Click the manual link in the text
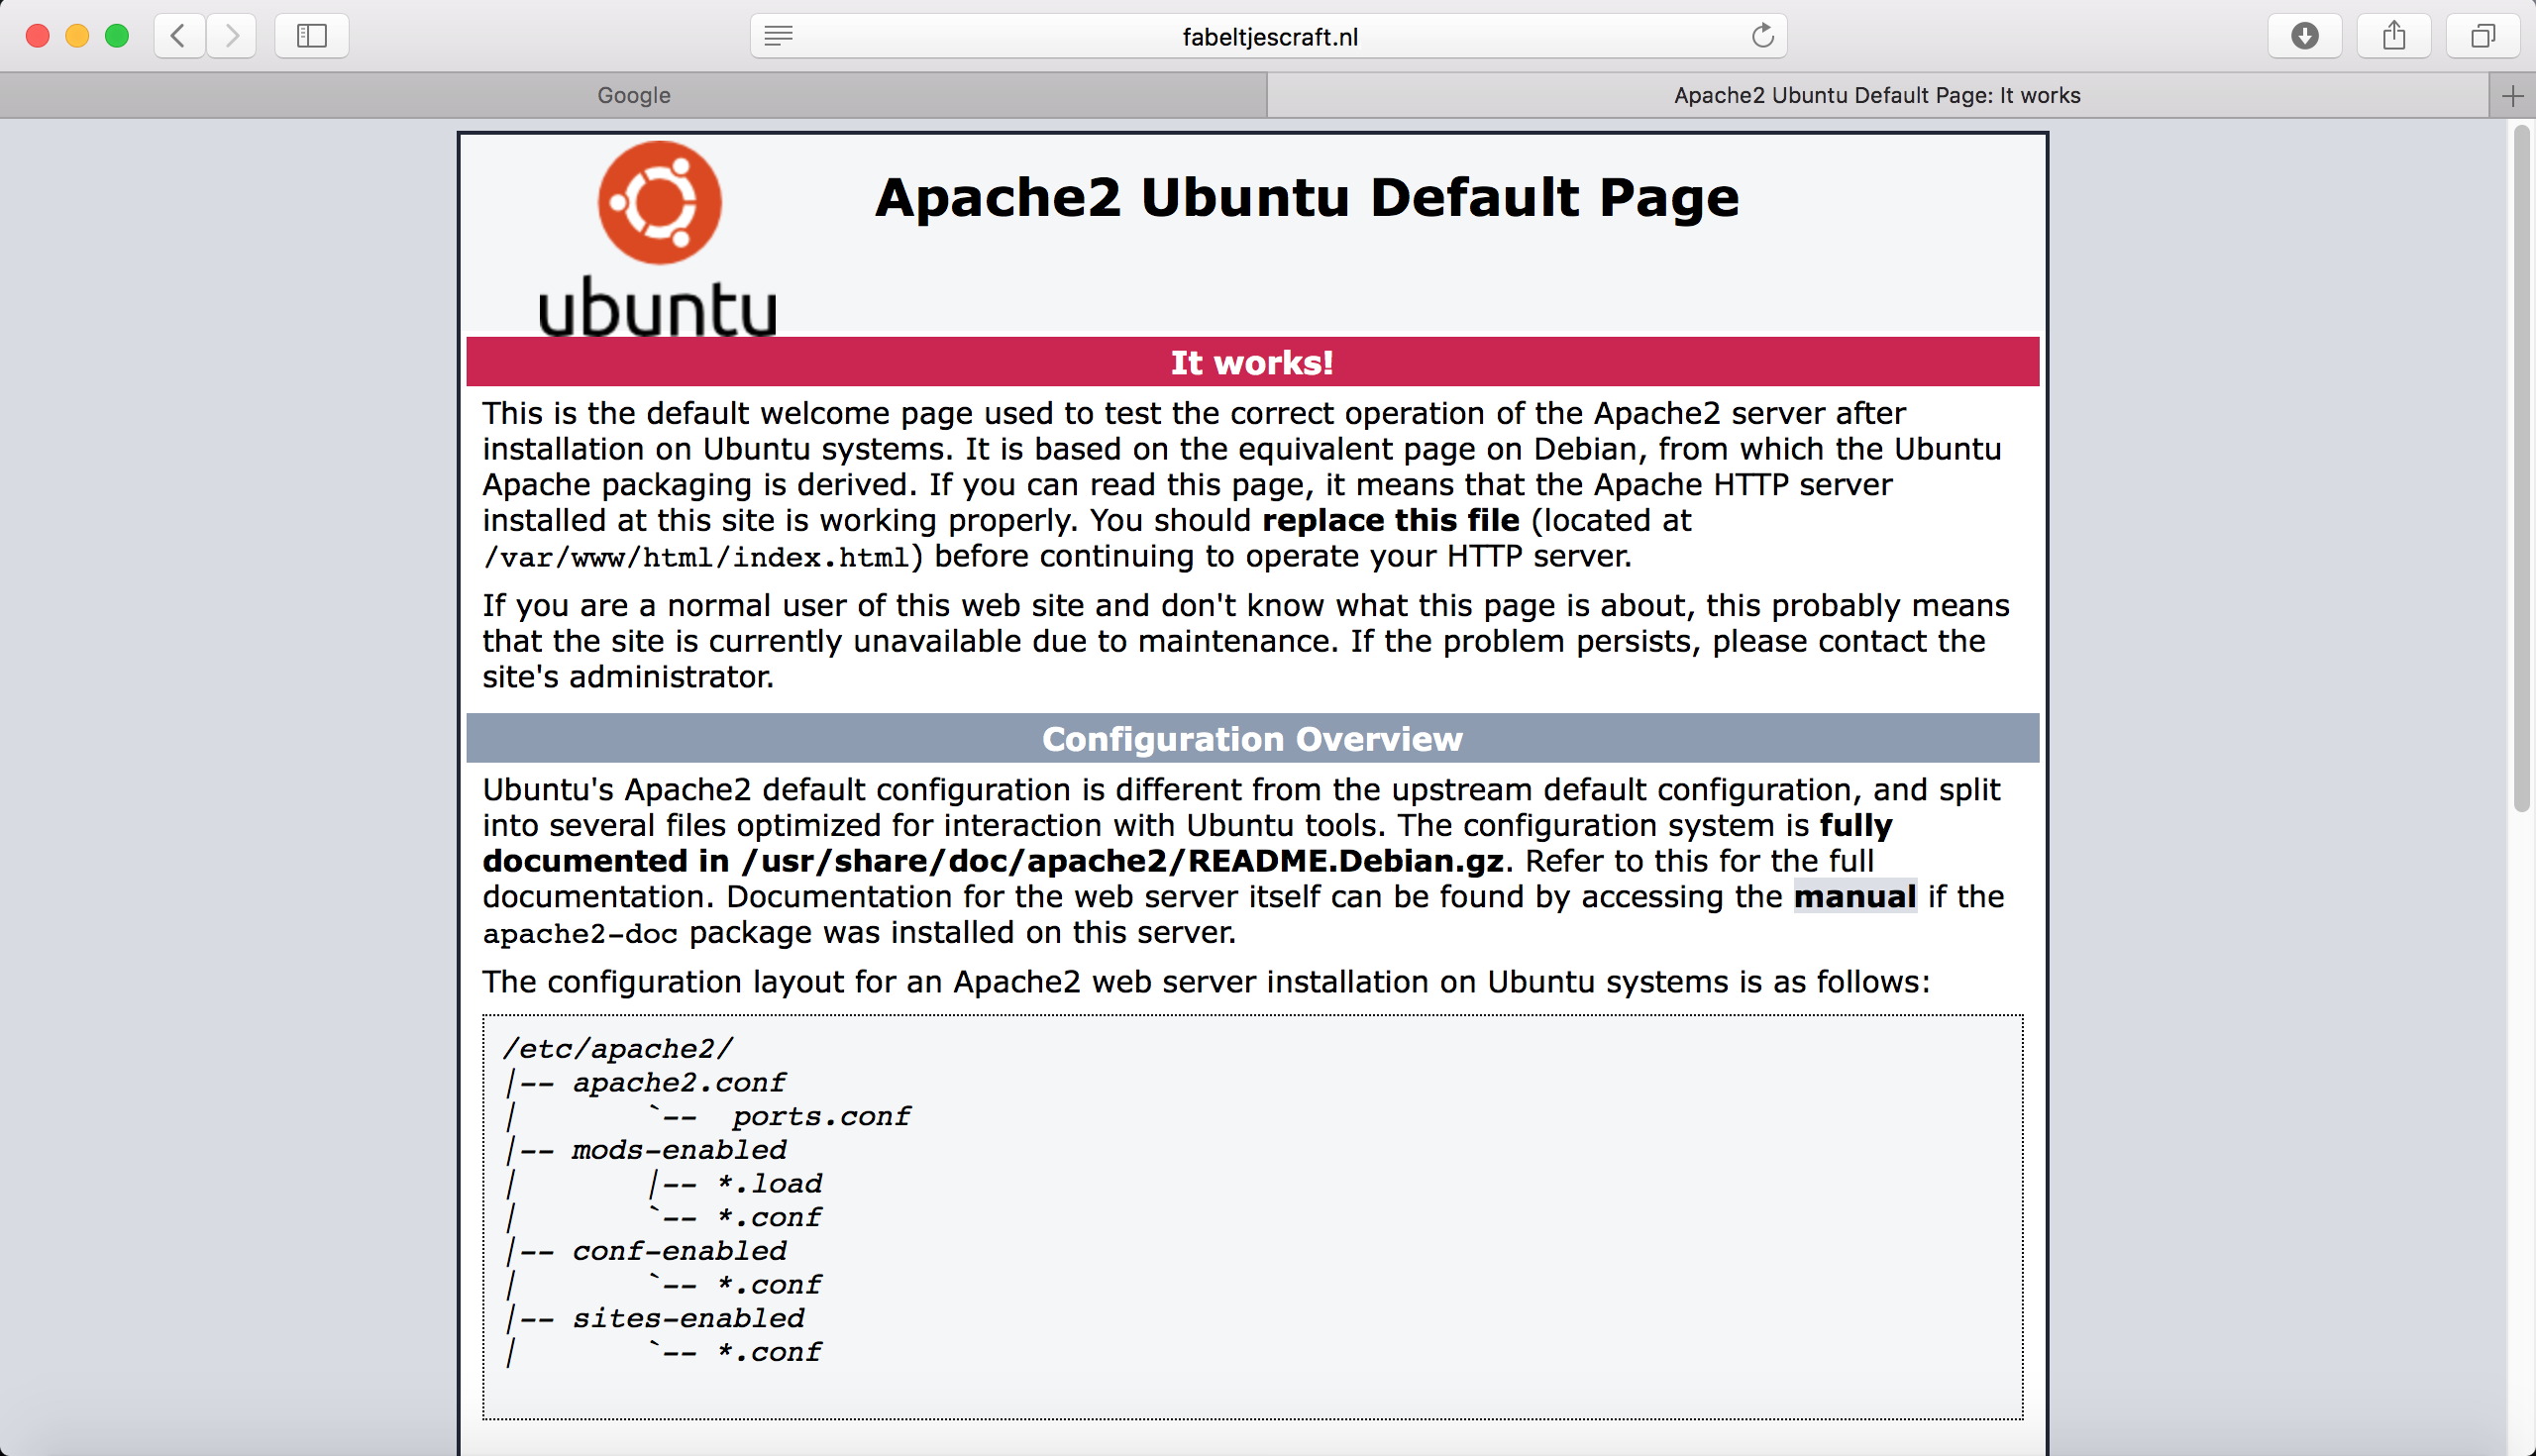Image resolution: width=2536 pixels, height=1456 pixels. coord(1854,897)
